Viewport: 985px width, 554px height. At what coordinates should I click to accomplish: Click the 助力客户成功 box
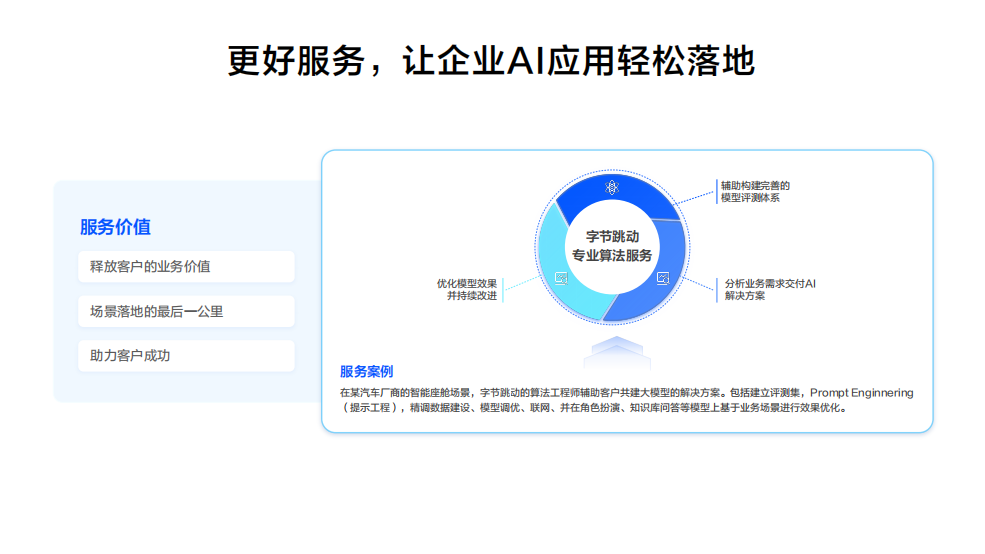click(186, 356)
